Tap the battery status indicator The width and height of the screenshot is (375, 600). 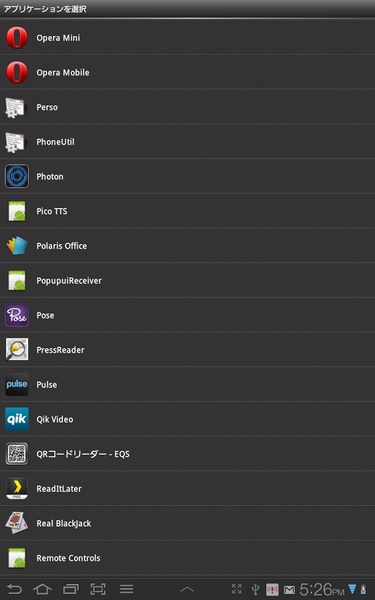(x=363, y=589)
